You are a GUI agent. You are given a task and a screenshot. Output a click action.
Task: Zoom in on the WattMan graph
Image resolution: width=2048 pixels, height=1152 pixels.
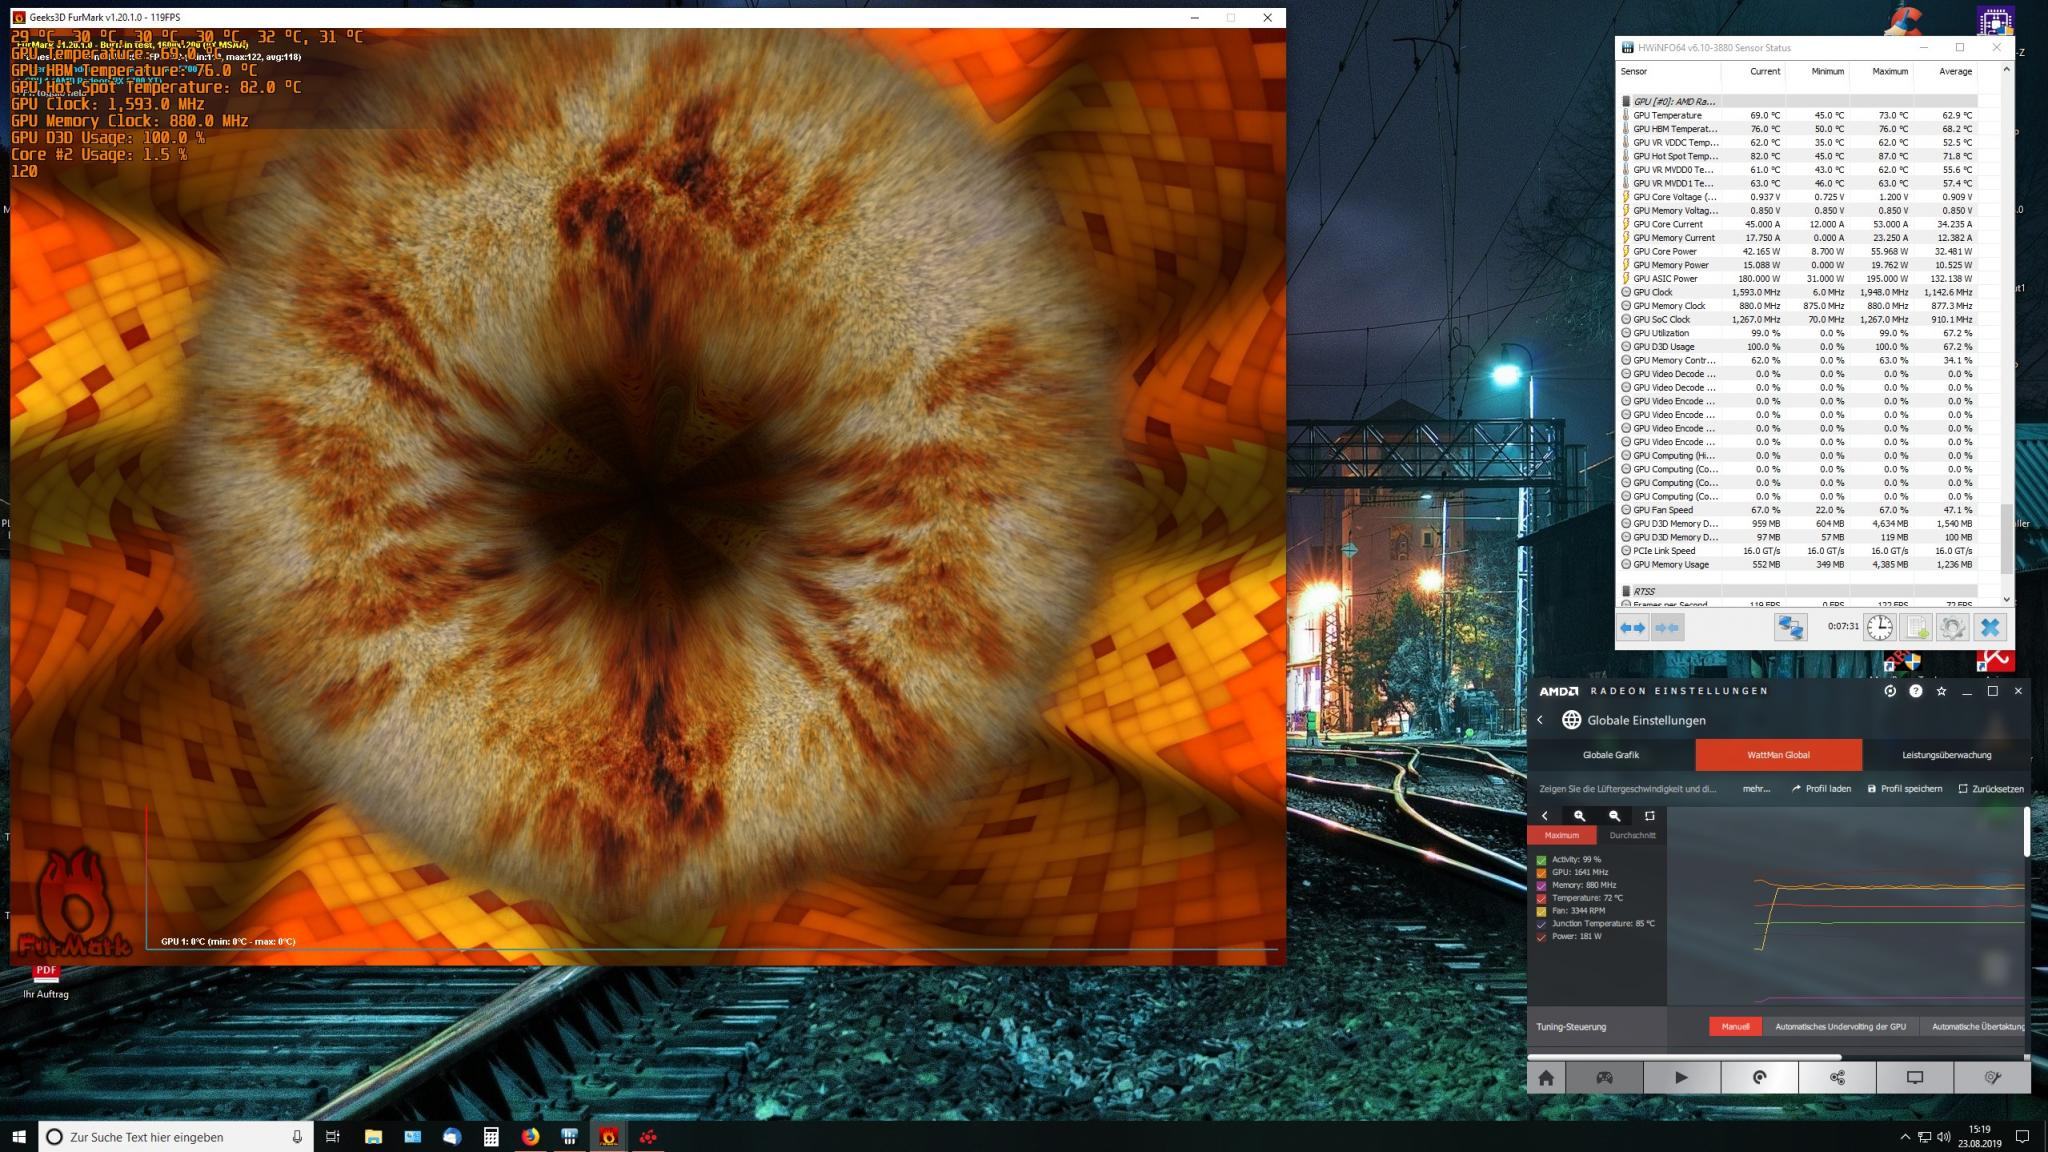1579,816
